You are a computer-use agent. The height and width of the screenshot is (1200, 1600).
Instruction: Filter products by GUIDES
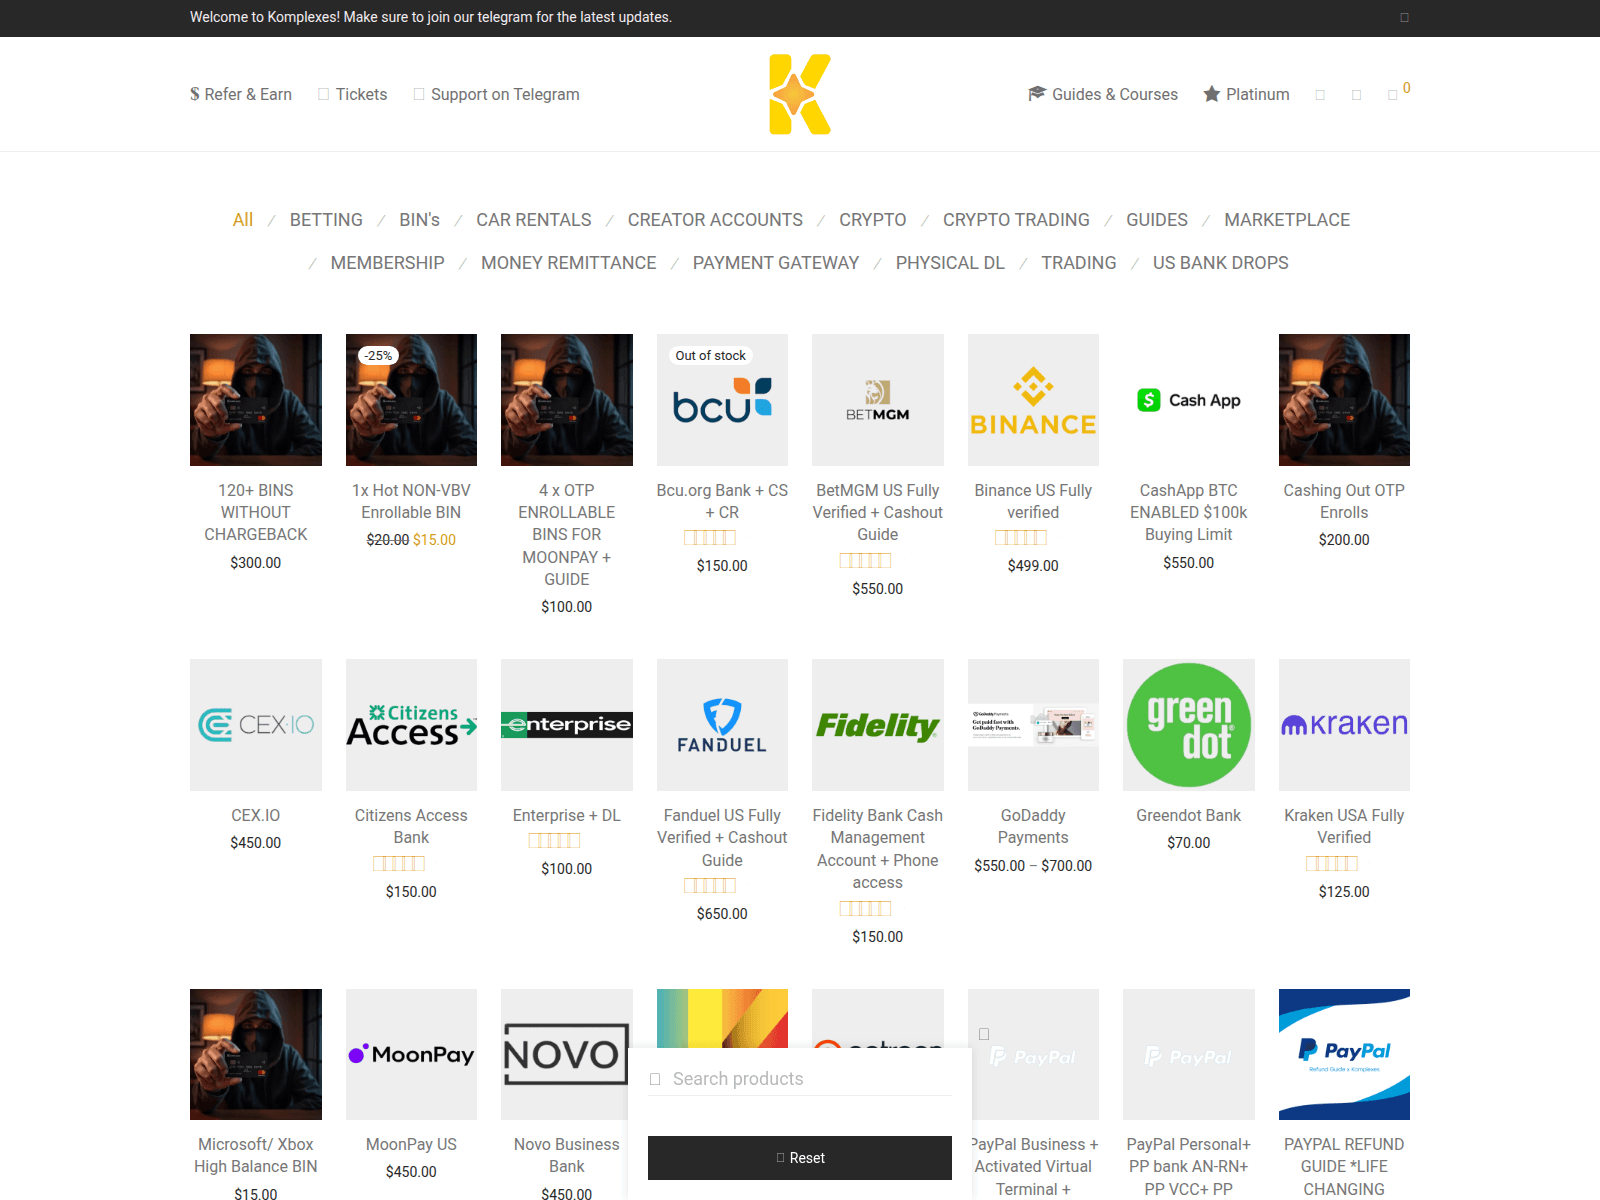click(x=1157, y=220)
